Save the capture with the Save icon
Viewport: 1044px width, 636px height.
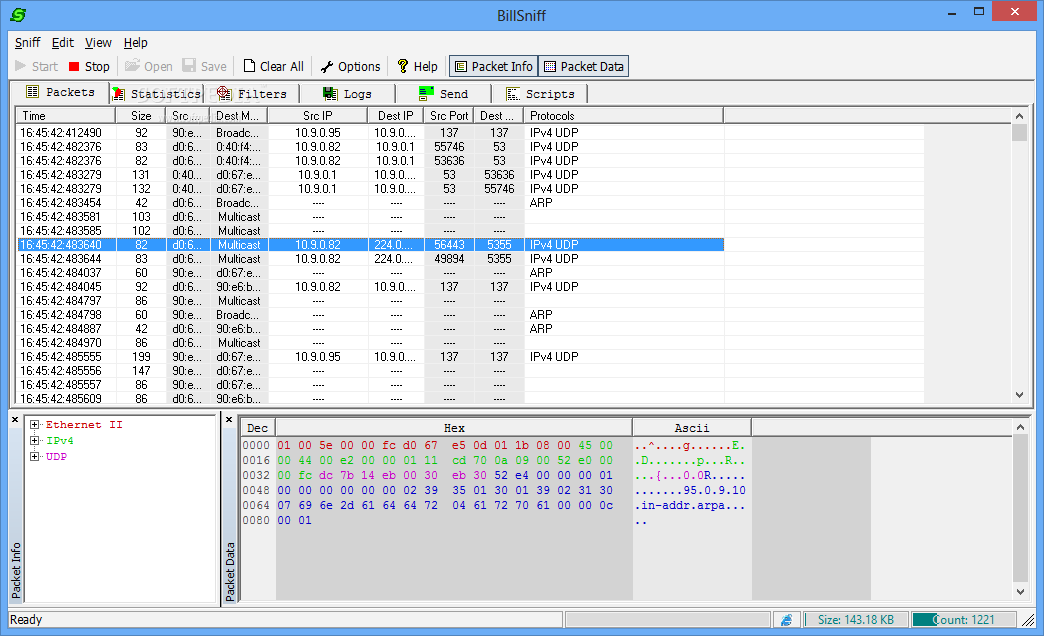point(189,65)
